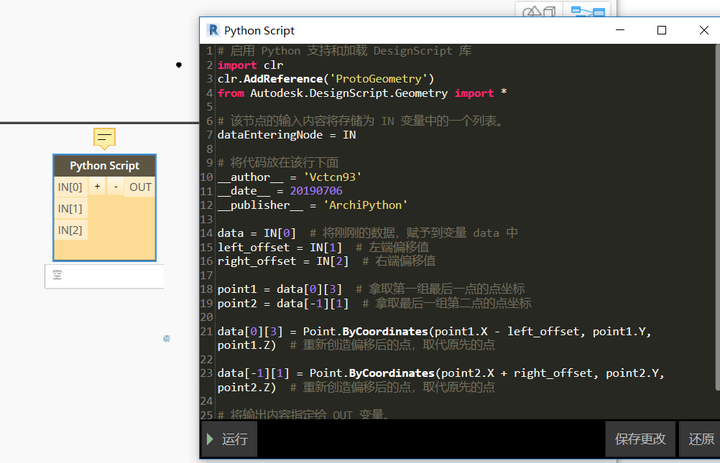720x463 pixels.
Task: Click the OUT output port on node
Action: 140,187
